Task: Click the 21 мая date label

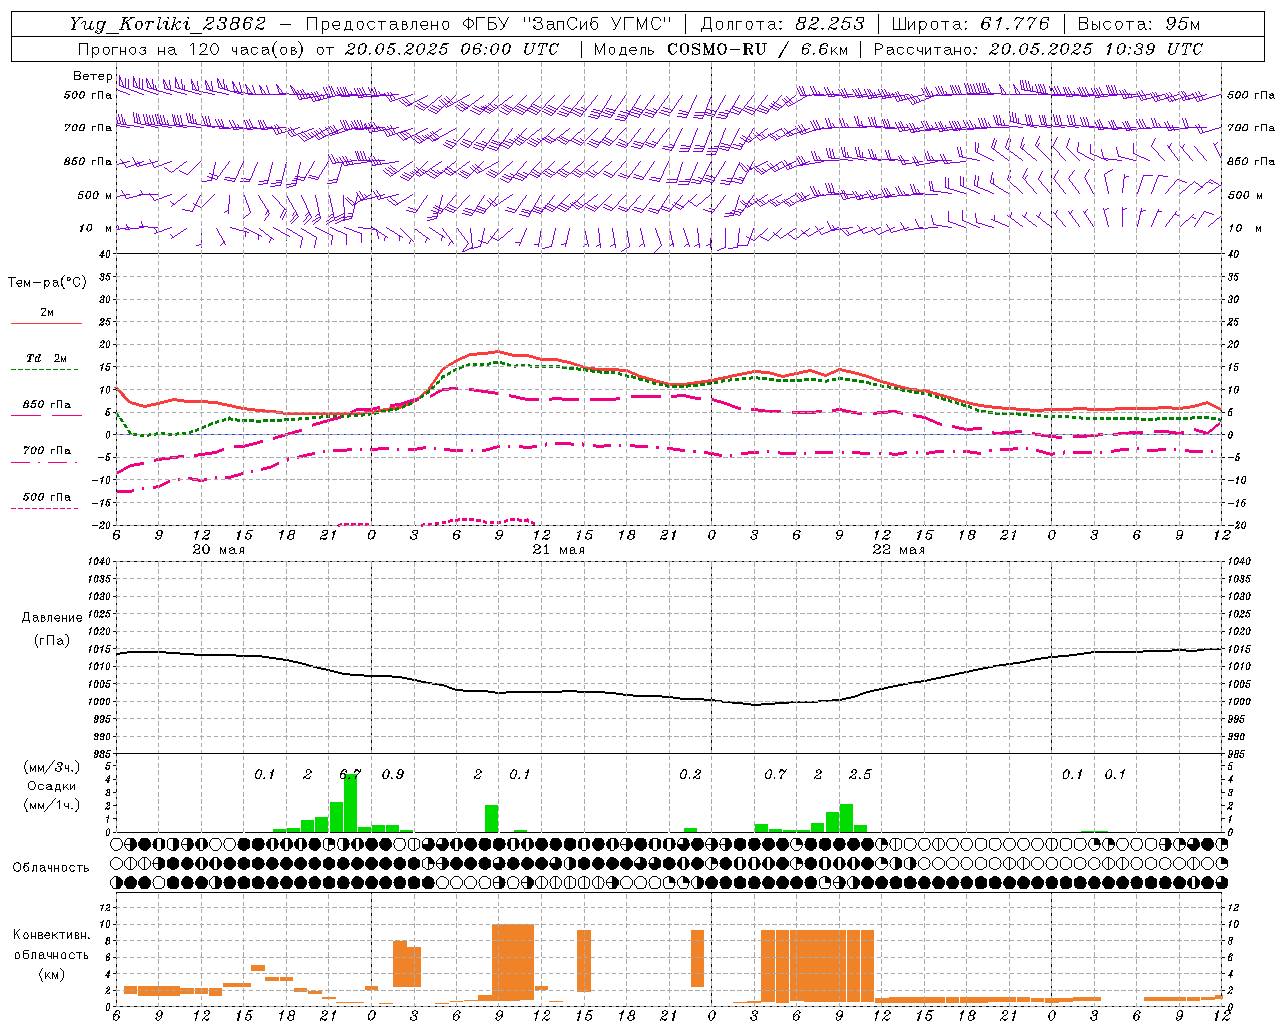Action: pyautogui.click(x=558, y=550)
